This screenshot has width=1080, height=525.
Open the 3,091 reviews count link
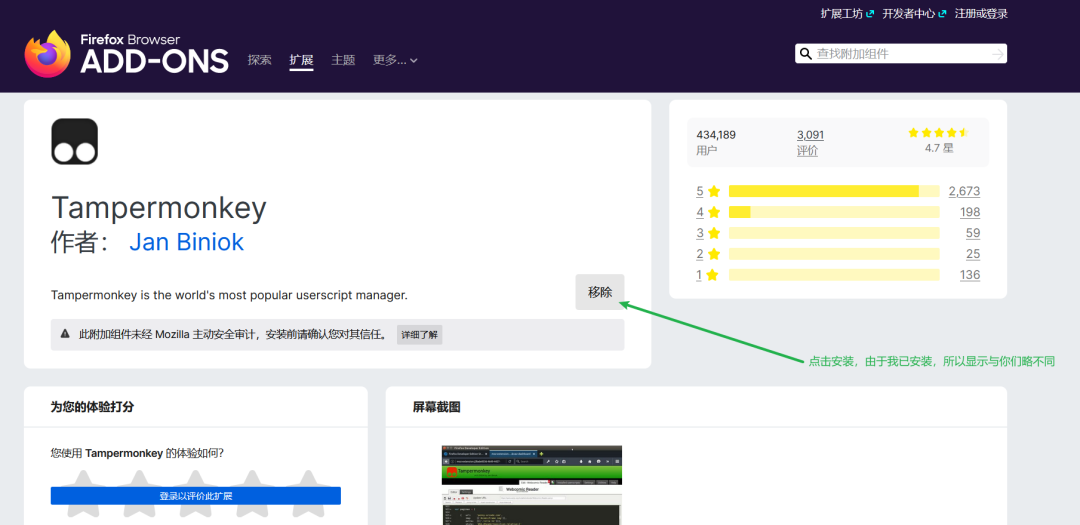(811, 135)
